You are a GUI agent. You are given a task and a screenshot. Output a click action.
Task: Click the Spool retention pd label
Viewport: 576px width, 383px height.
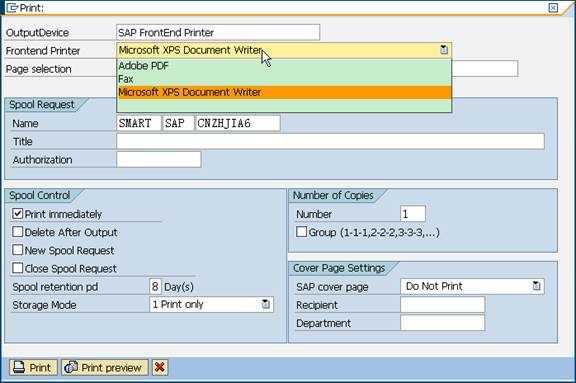[55, 287]
